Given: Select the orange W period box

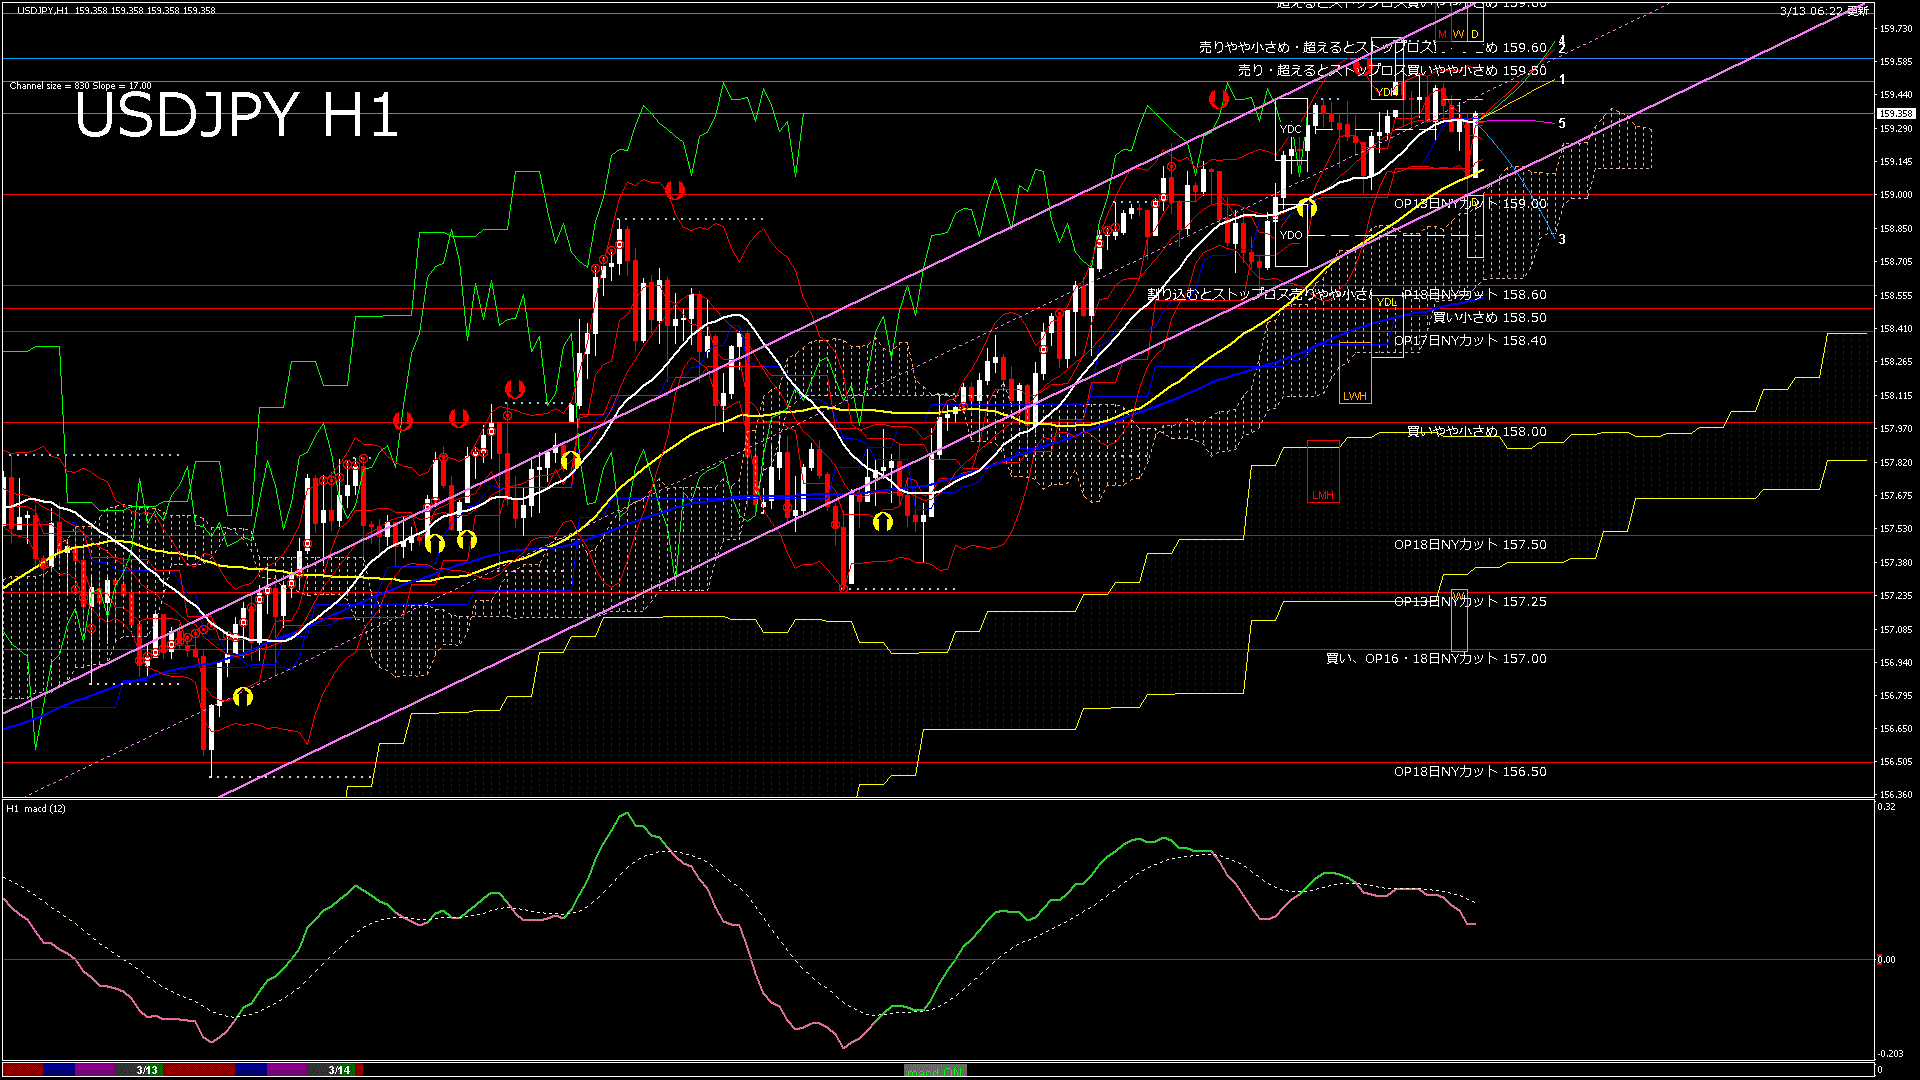Looking at the screenshot, I should (x=1458, y=34).
